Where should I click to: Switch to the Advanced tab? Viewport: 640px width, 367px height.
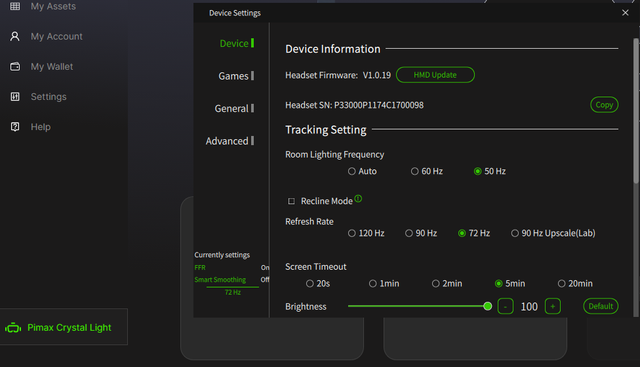[x=229, y=141]
